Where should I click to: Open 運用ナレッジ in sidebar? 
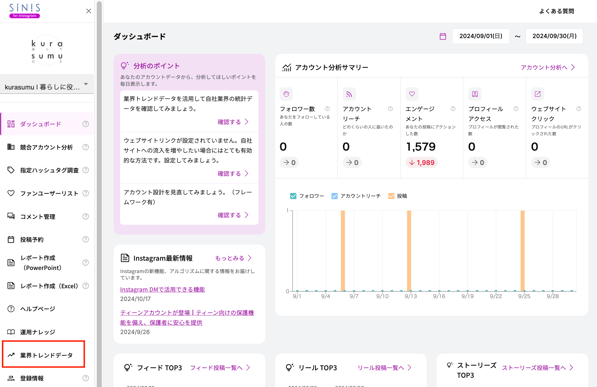[x=46, y=332]
